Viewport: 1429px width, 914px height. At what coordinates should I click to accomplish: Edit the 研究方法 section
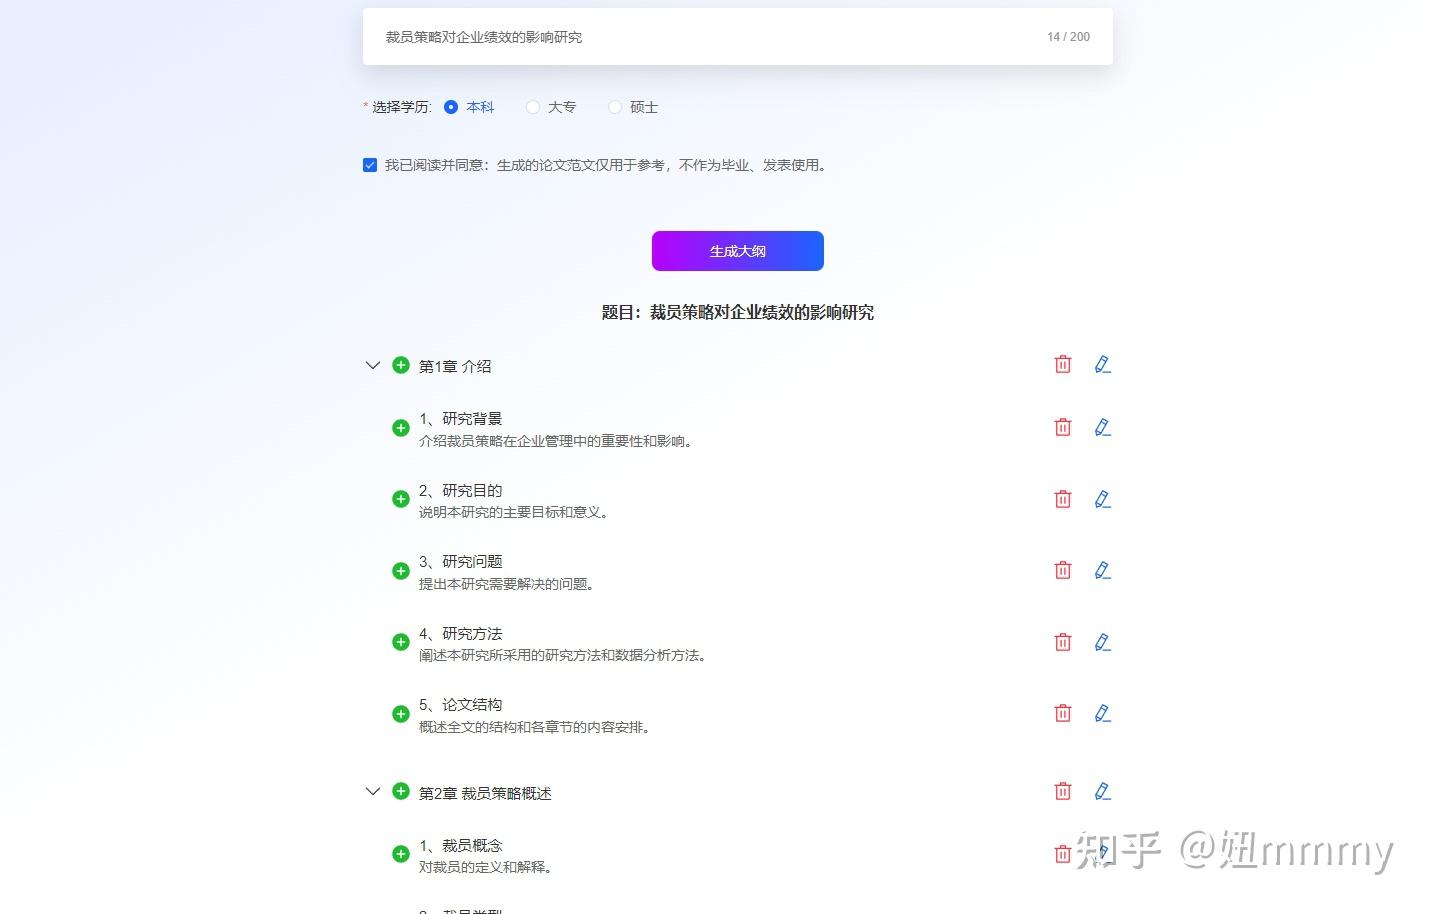(x=1102, y=642)
